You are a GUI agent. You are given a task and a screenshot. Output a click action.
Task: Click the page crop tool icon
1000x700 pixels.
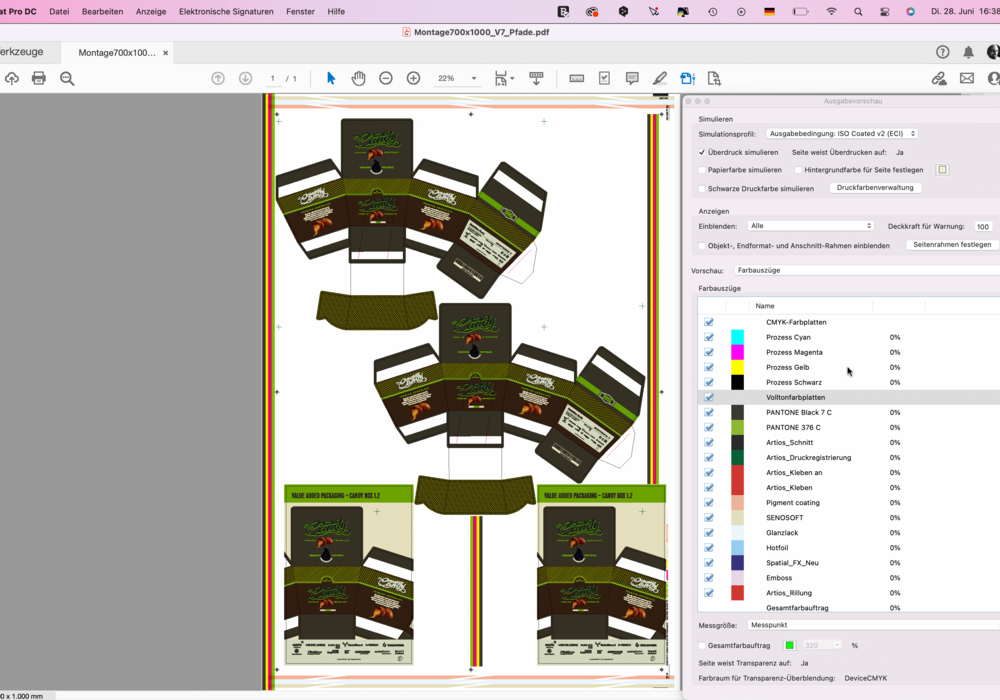tap(714, 78)
